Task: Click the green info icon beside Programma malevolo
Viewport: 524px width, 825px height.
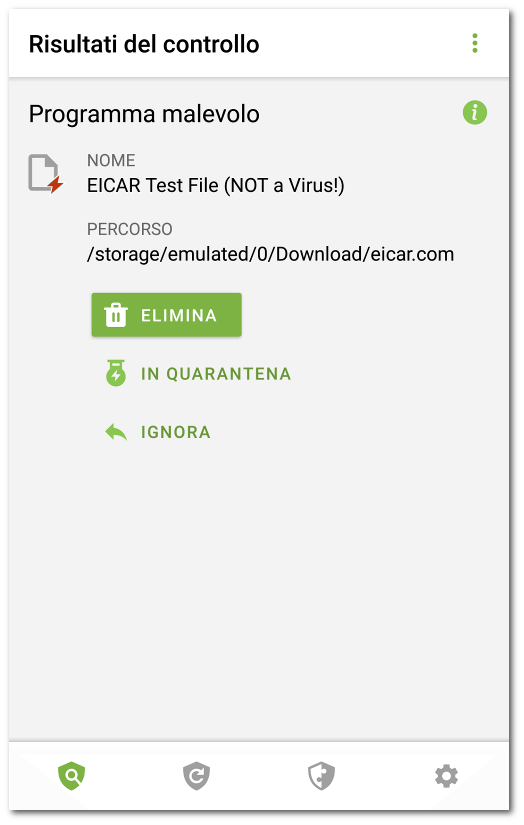Action: (475, 113)
